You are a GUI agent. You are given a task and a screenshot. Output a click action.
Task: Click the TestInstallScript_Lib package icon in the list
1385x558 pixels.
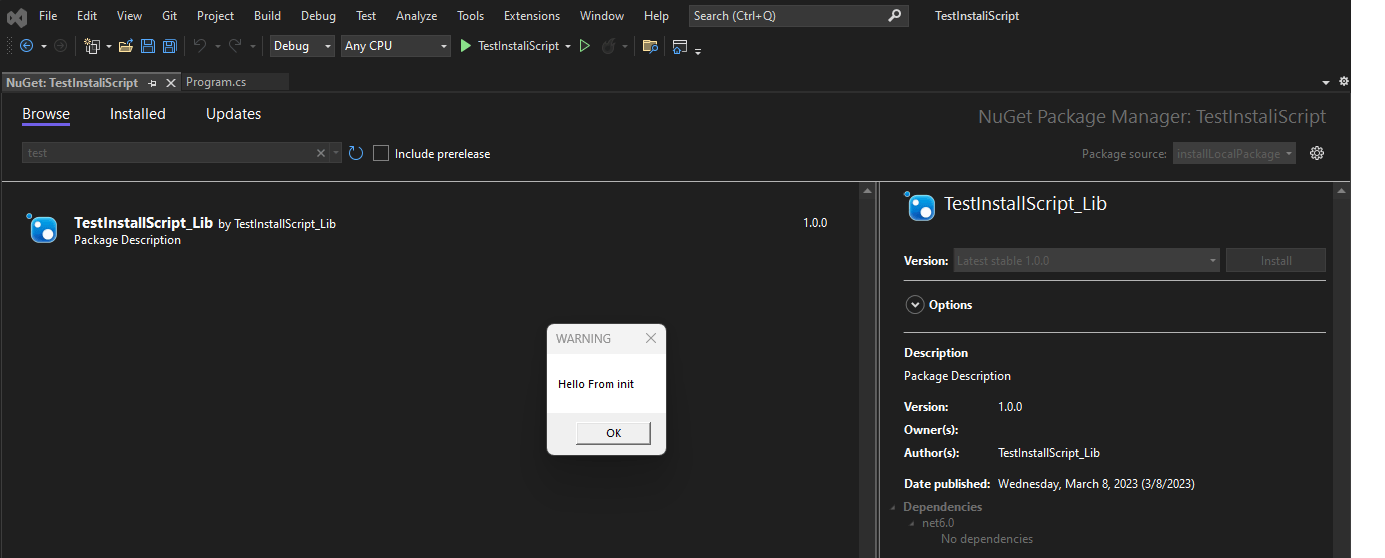point(43,229)
